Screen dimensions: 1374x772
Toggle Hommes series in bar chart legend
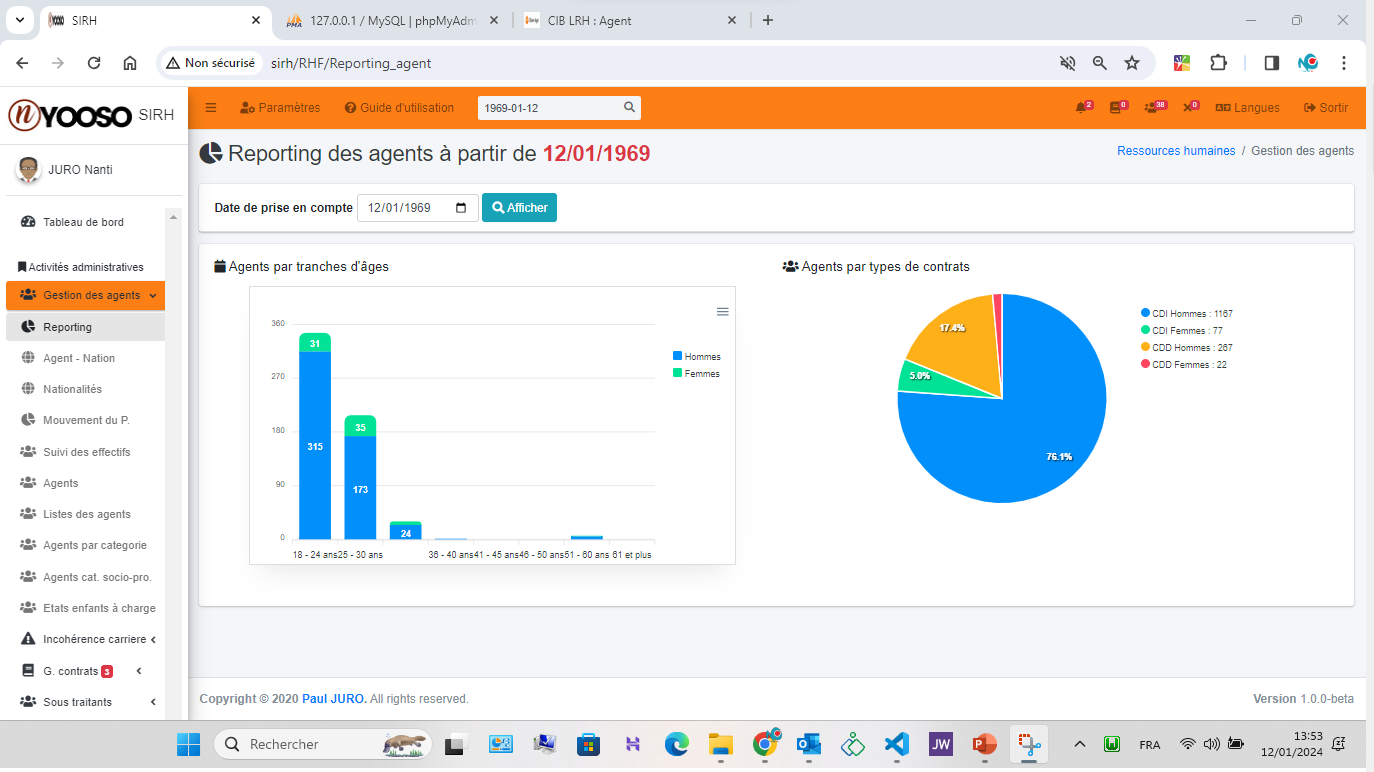697,357
